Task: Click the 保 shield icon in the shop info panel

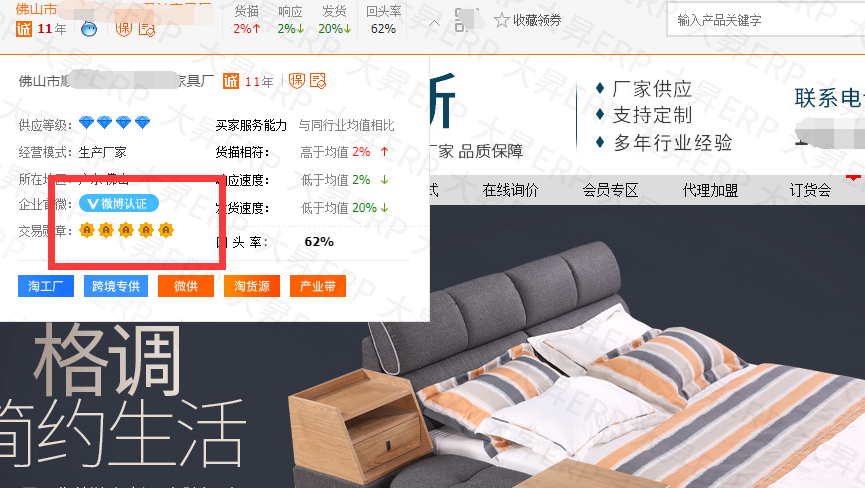Action: (297, 81)
